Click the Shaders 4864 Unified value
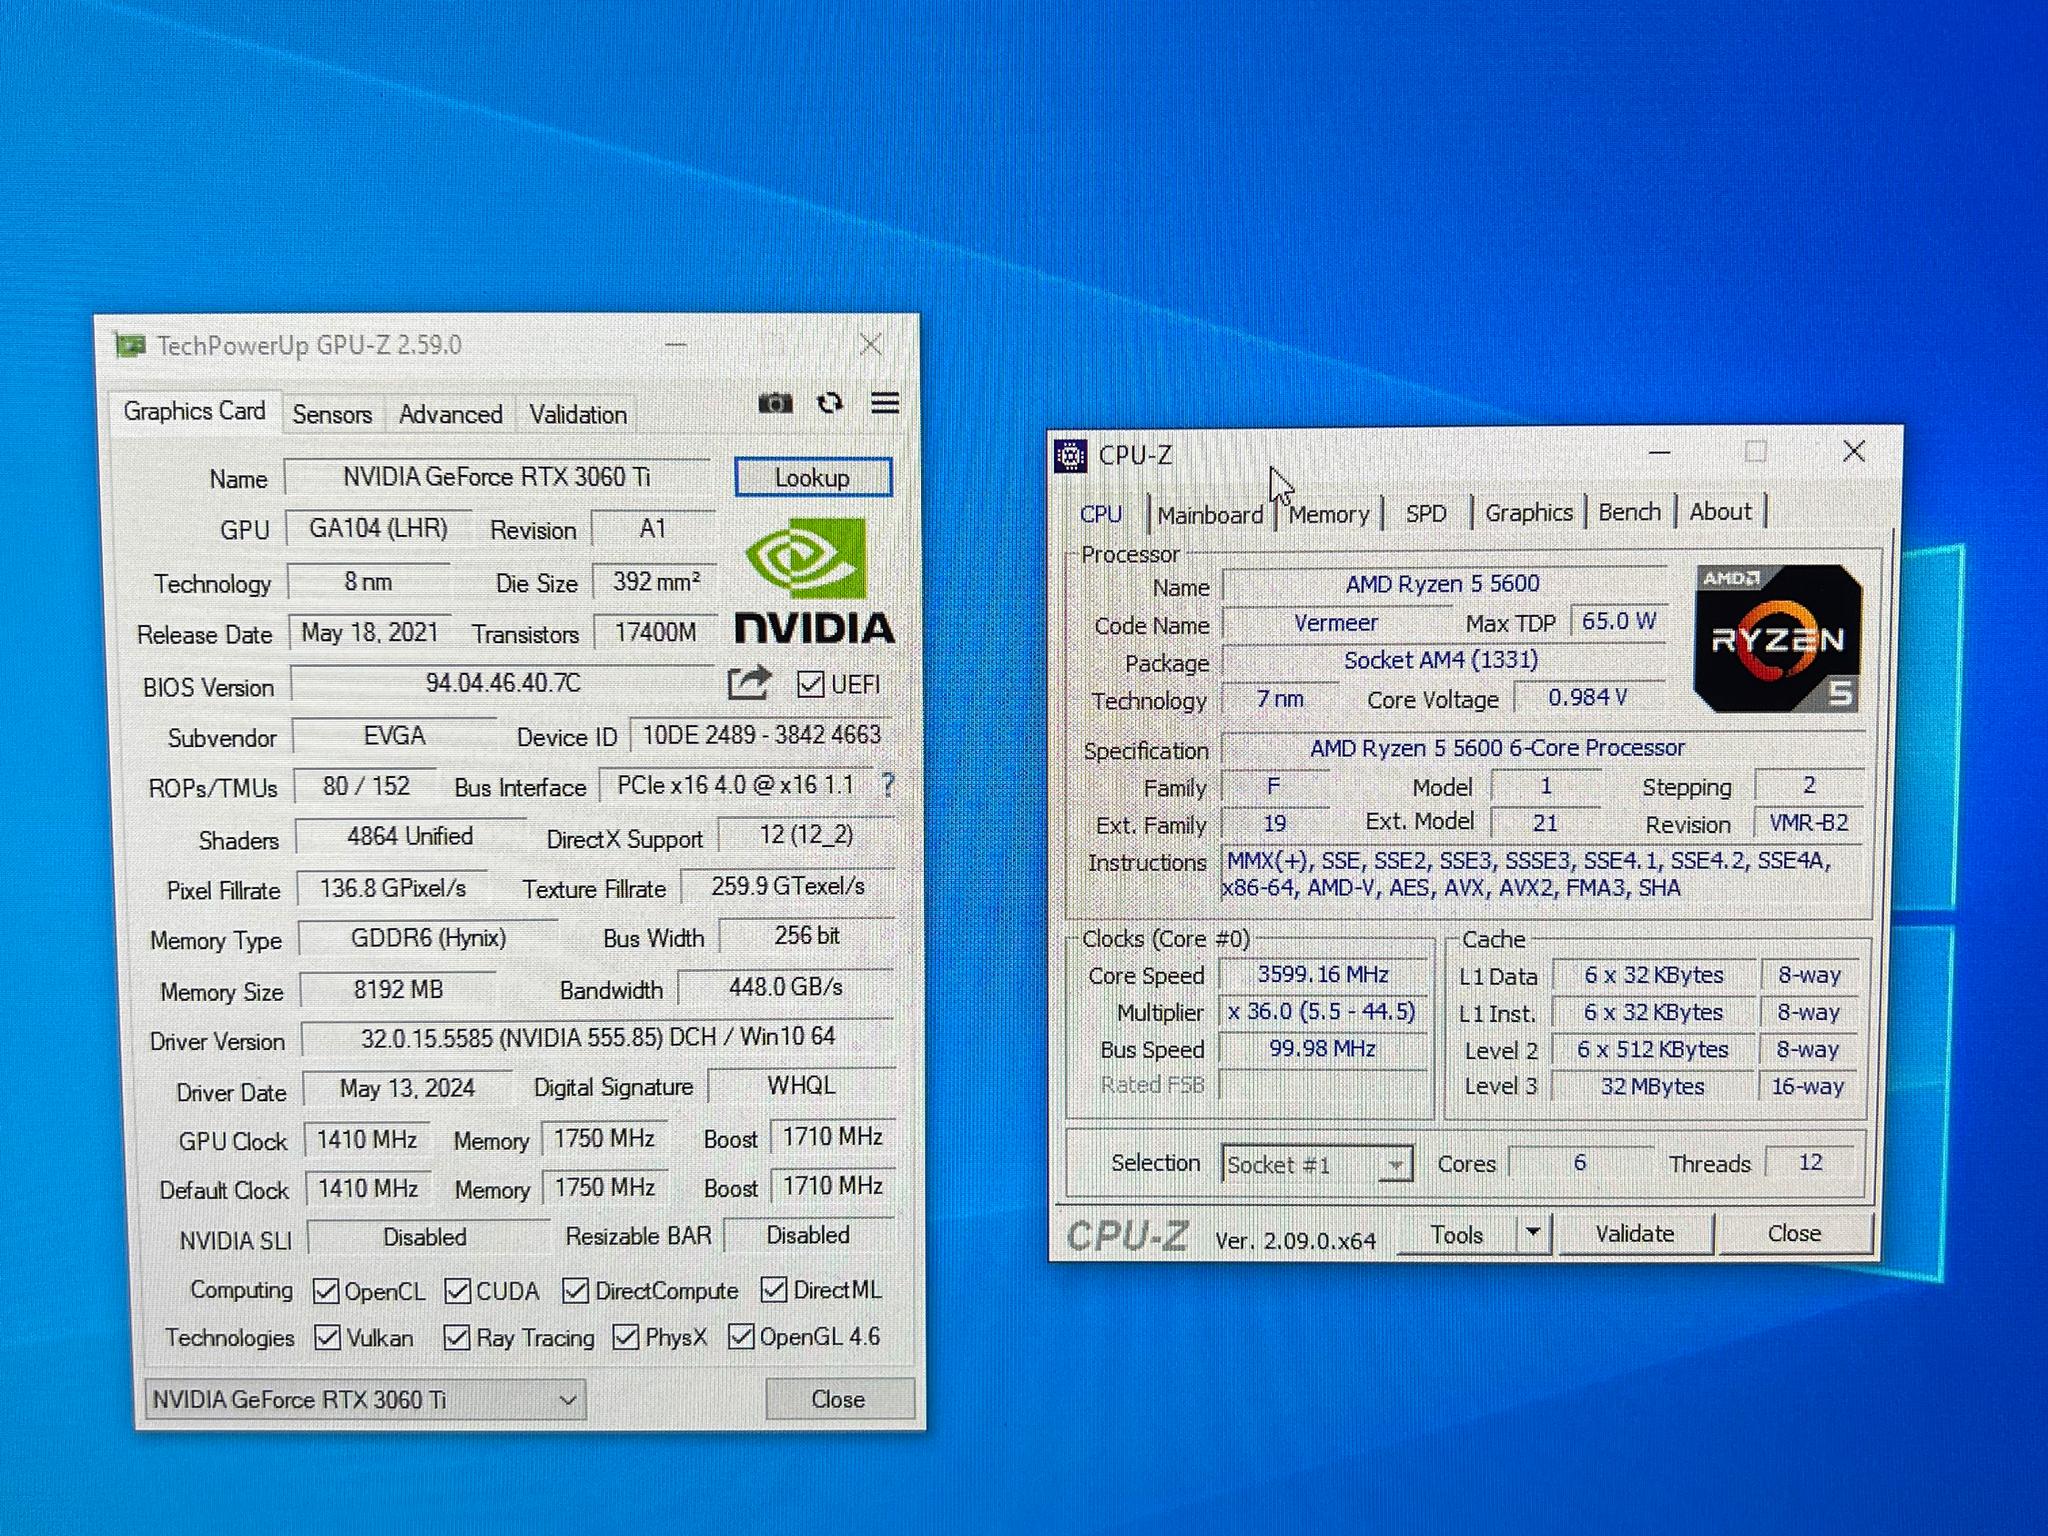 point(410,836)
